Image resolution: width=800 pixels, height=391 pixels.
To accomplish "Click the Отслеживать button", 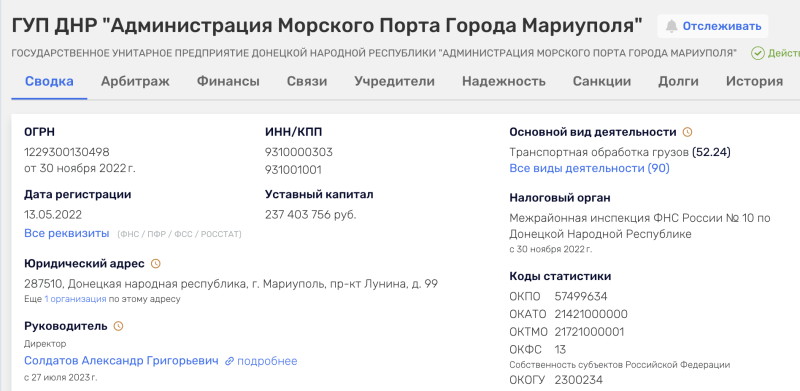I will 713,26.
